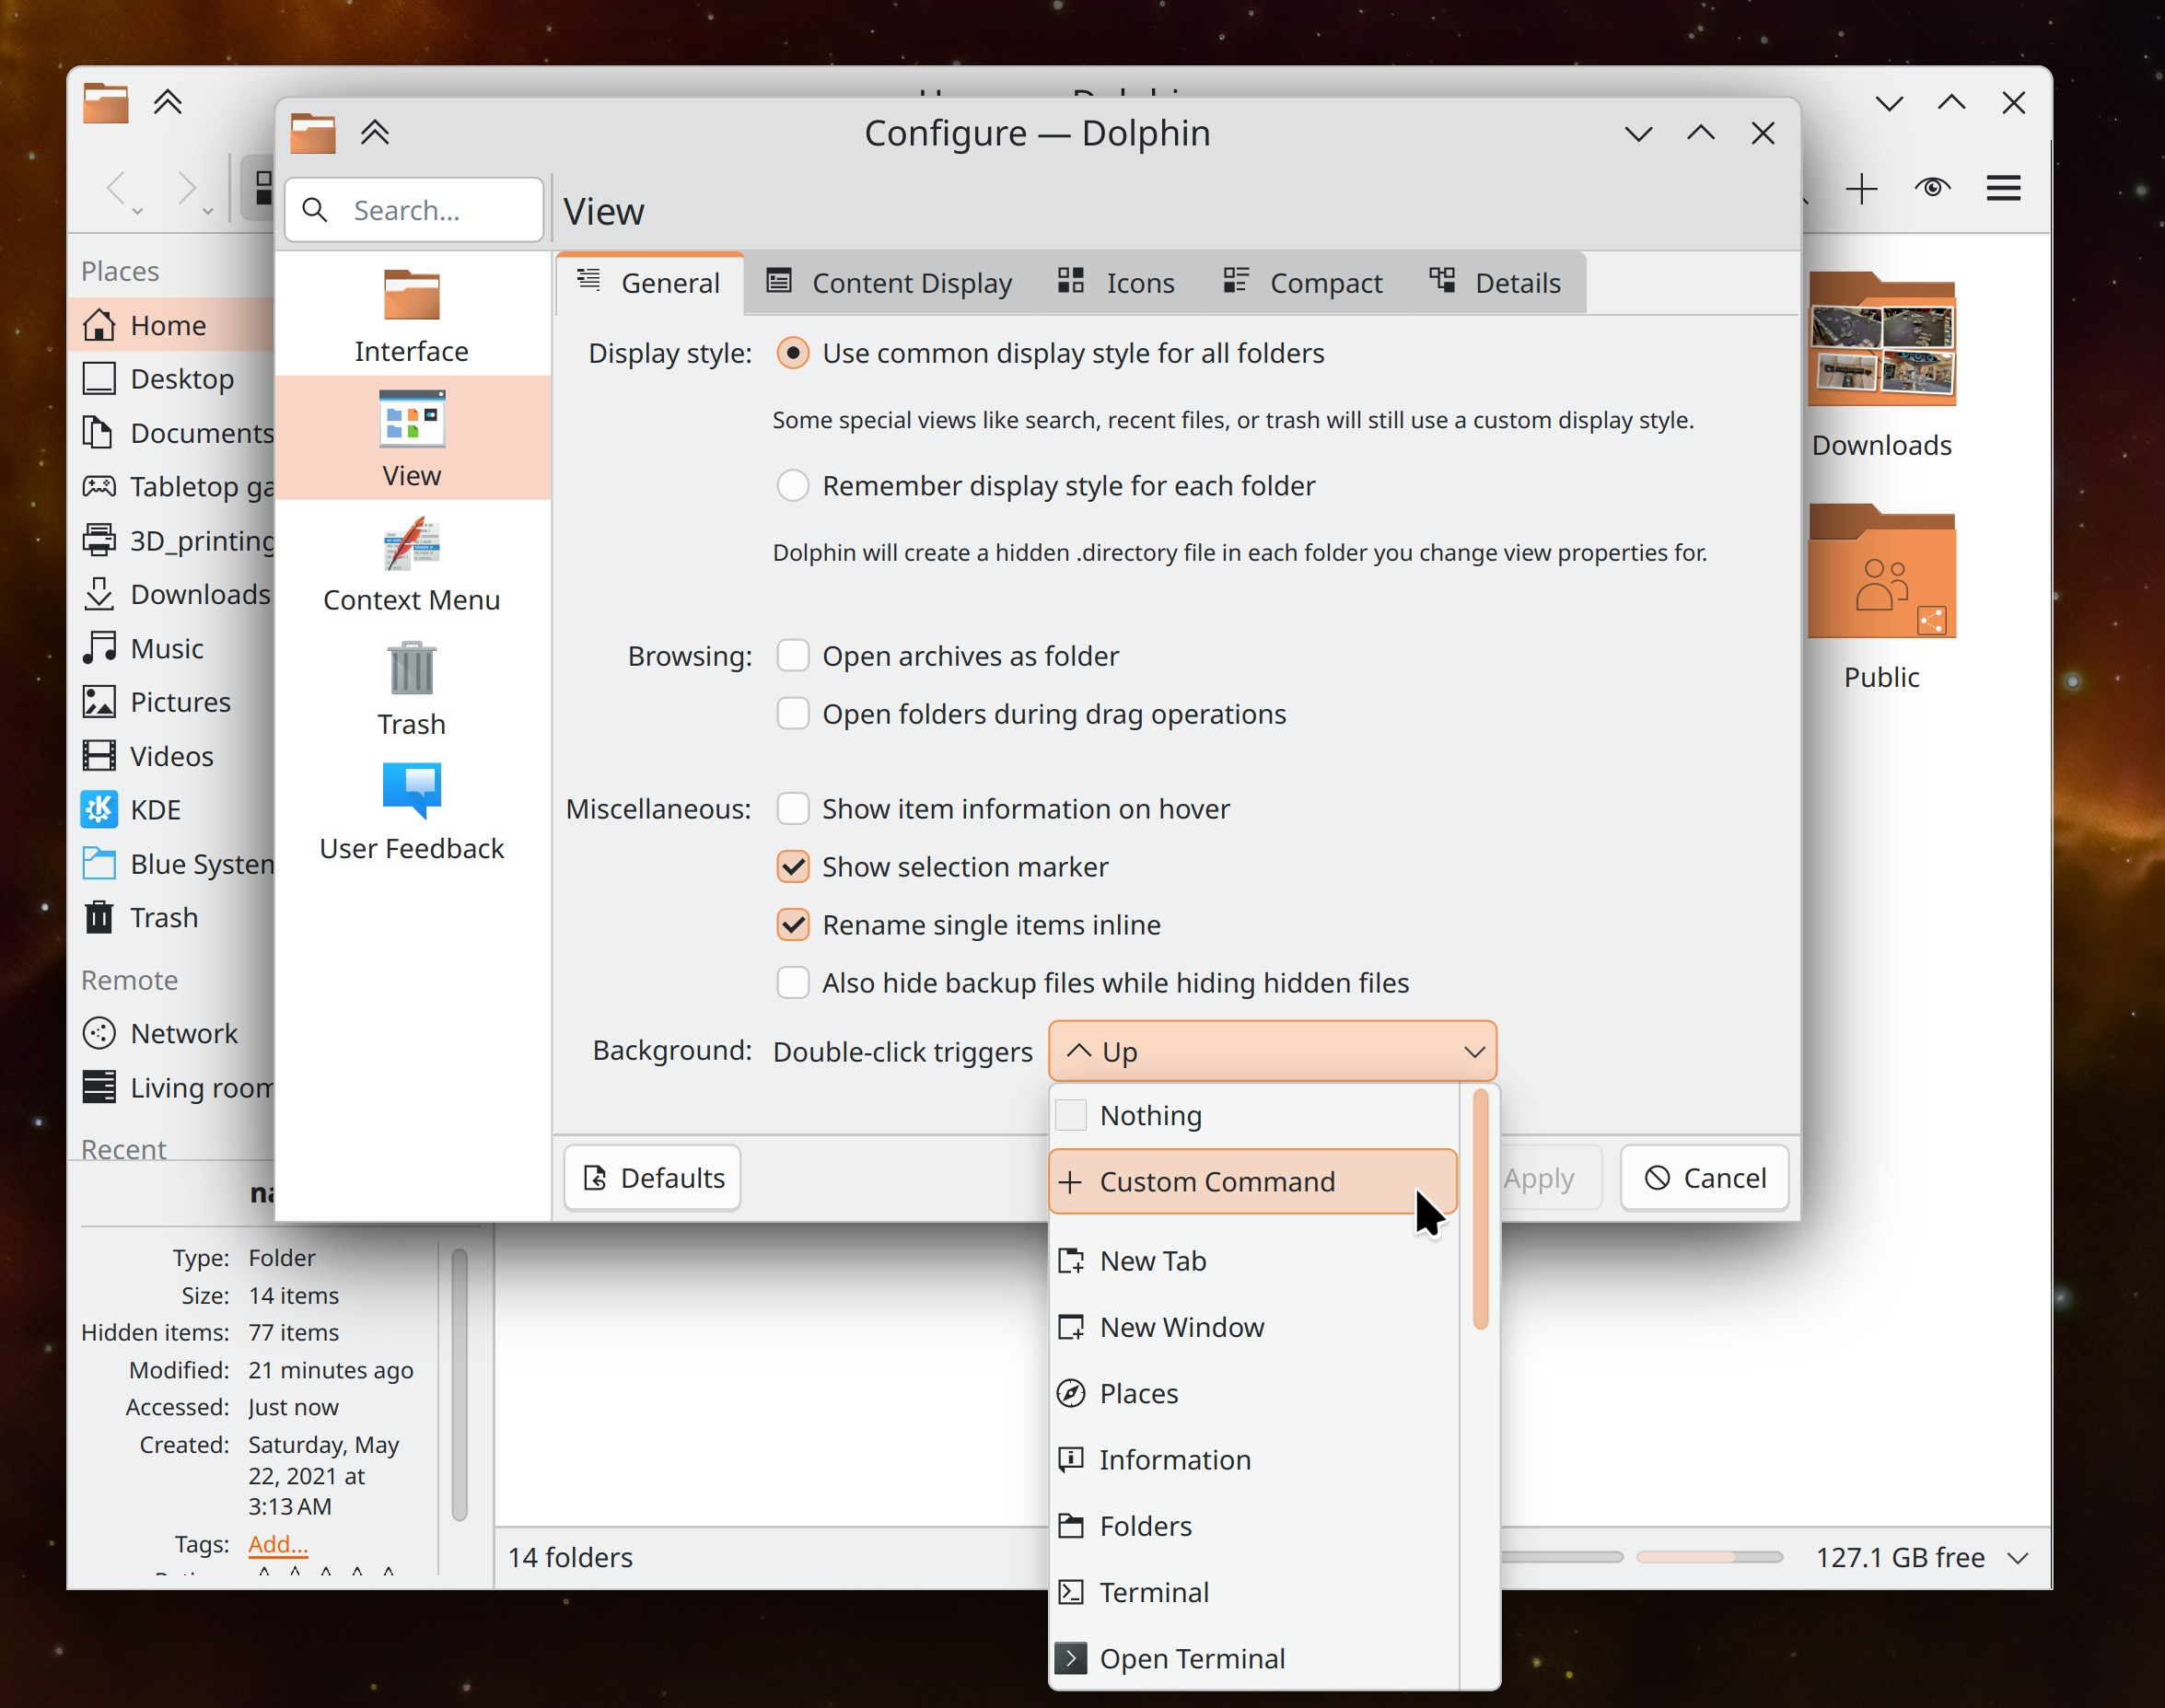Viewport: 2165px width, 1708px height.
Task: Open the split view plus icon in toolbar
Action: tap(1861, 189)
